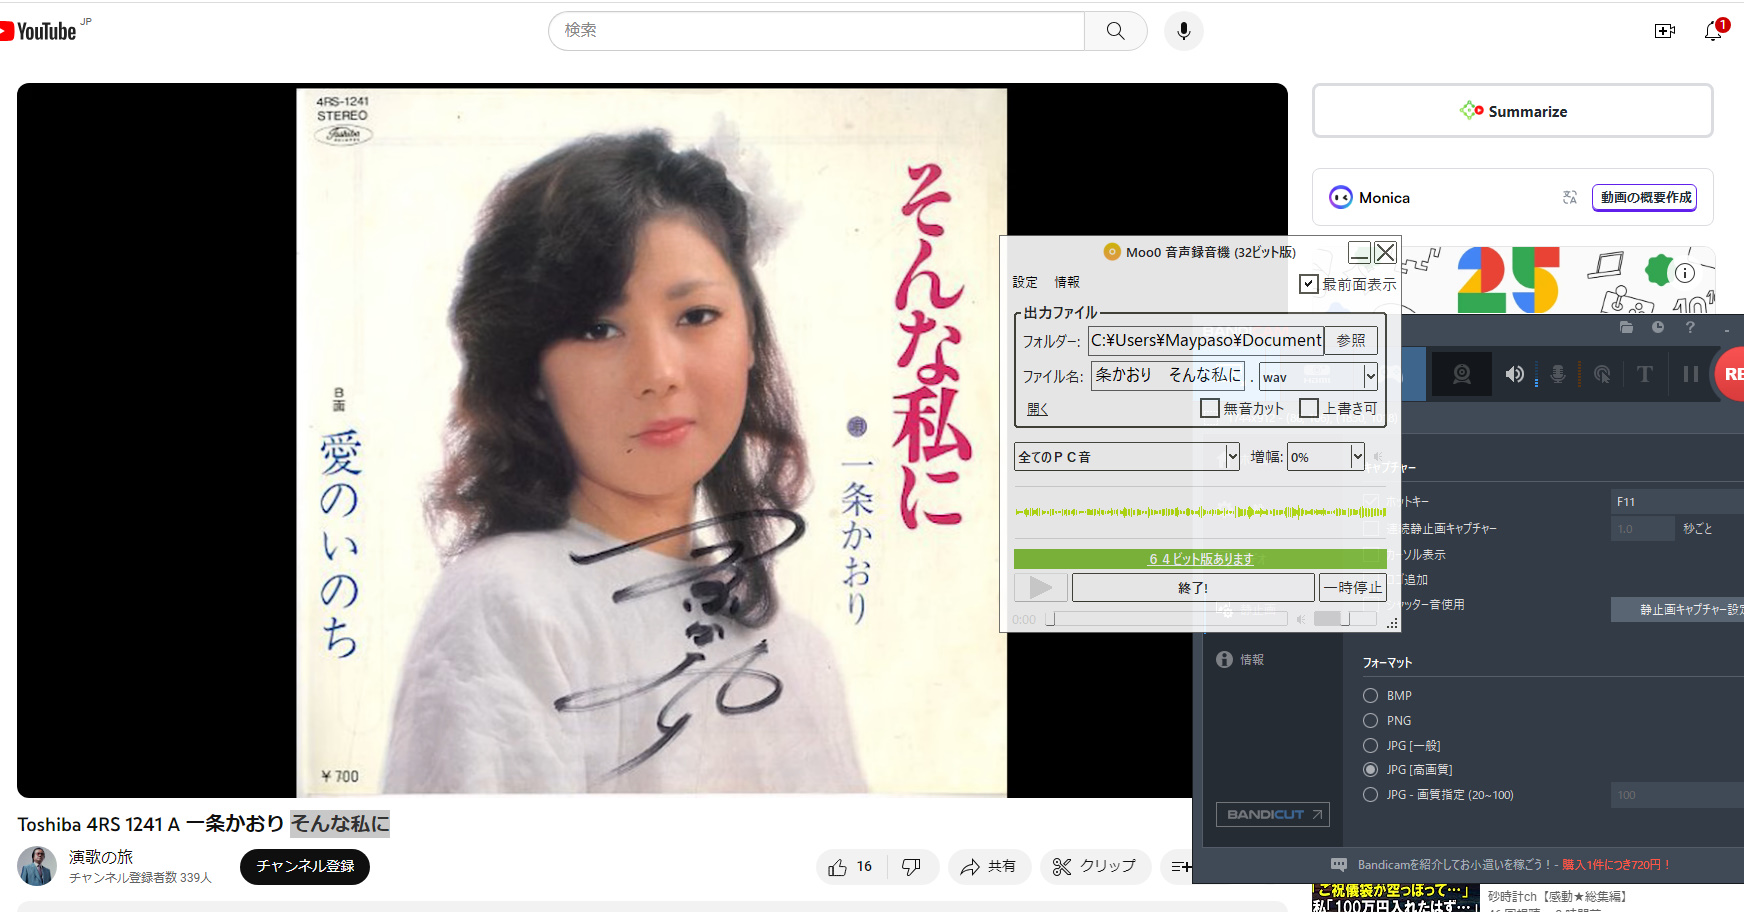Click 静止画キャプチャー設定 button in Bandicam
This screenshot has height=912, width=1744.
tap(1678, 609)
